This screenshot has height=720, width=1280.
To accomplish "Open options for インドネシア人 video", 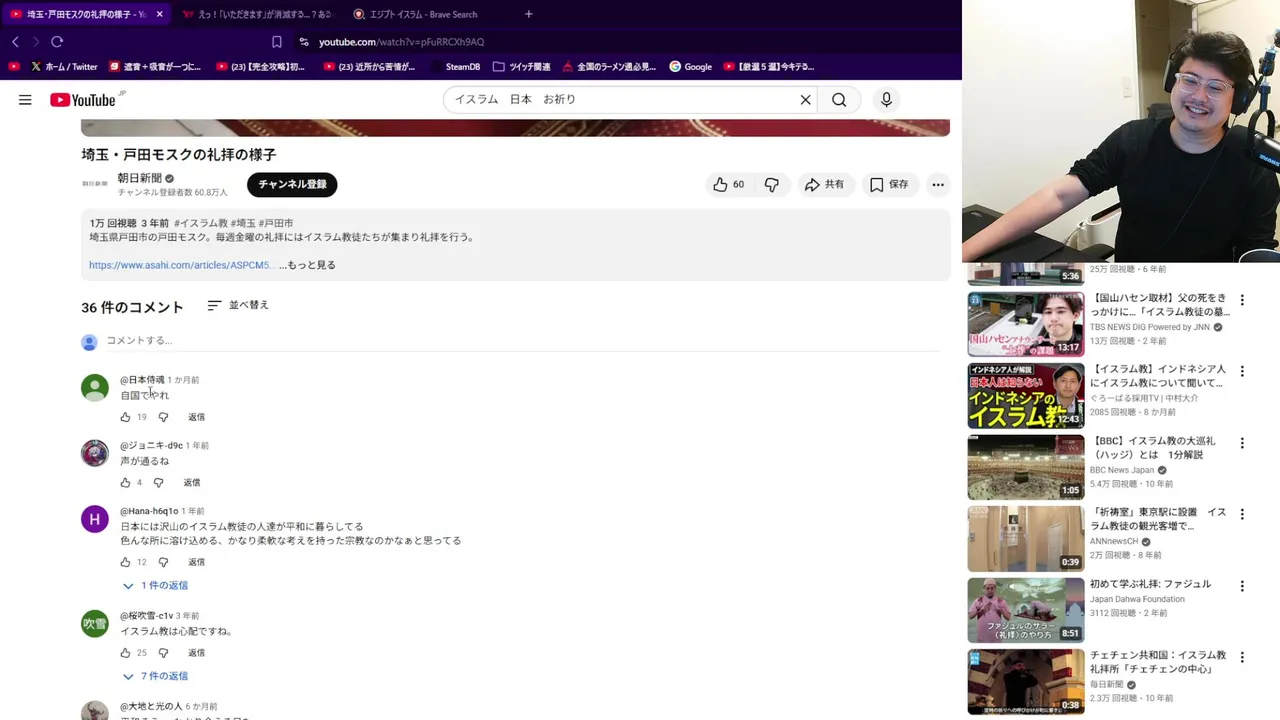I will pyautogui.click(x=1242, y=371).
